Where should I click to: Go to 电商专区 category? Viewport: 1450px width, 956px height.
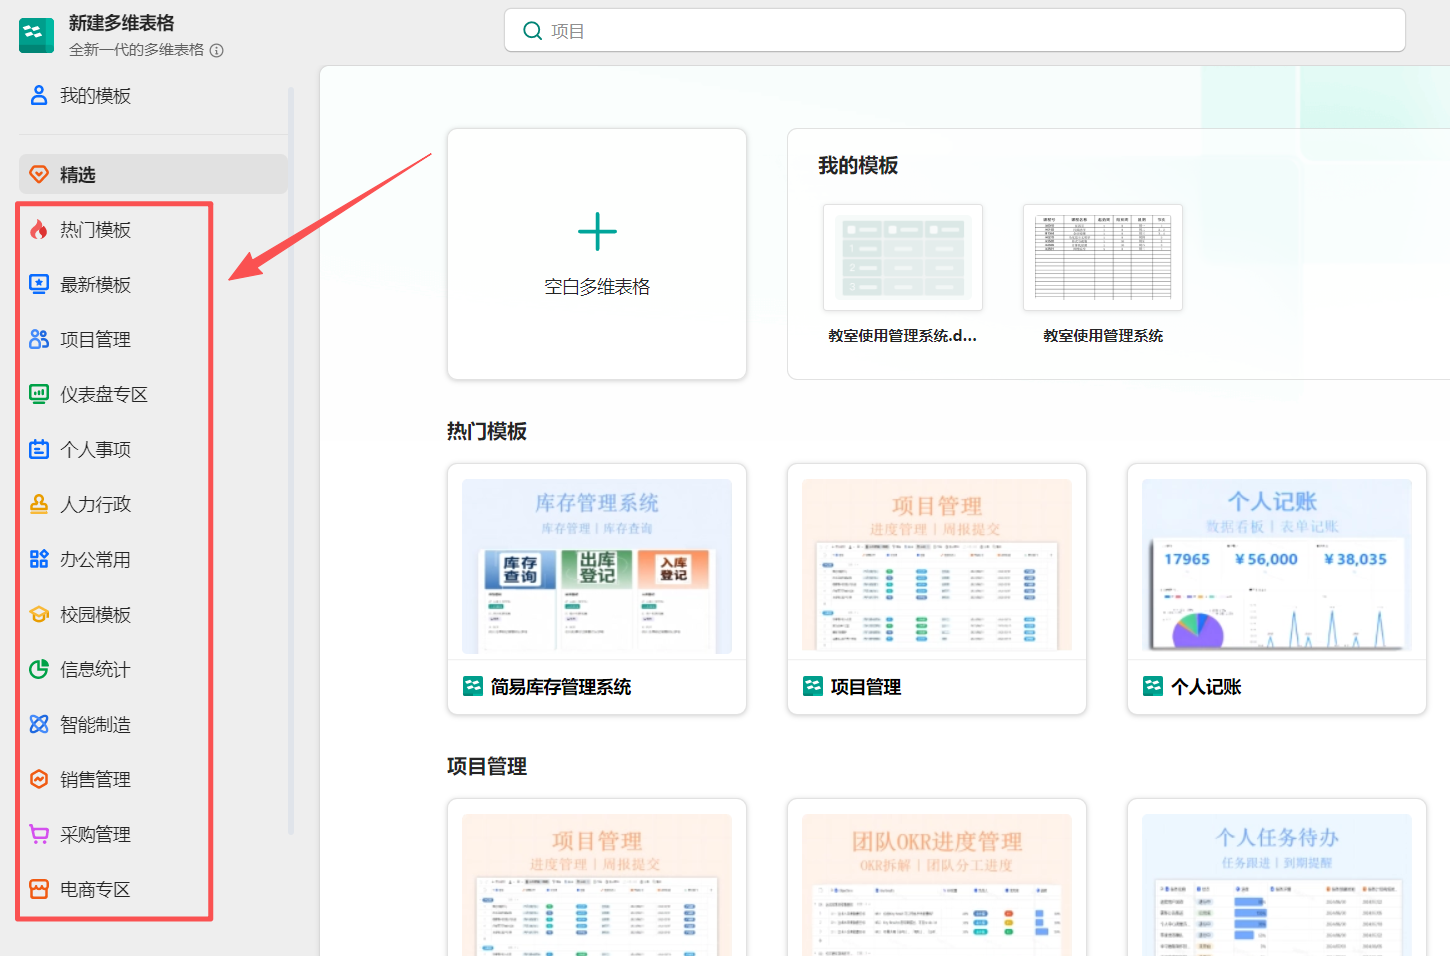[95, 889]
